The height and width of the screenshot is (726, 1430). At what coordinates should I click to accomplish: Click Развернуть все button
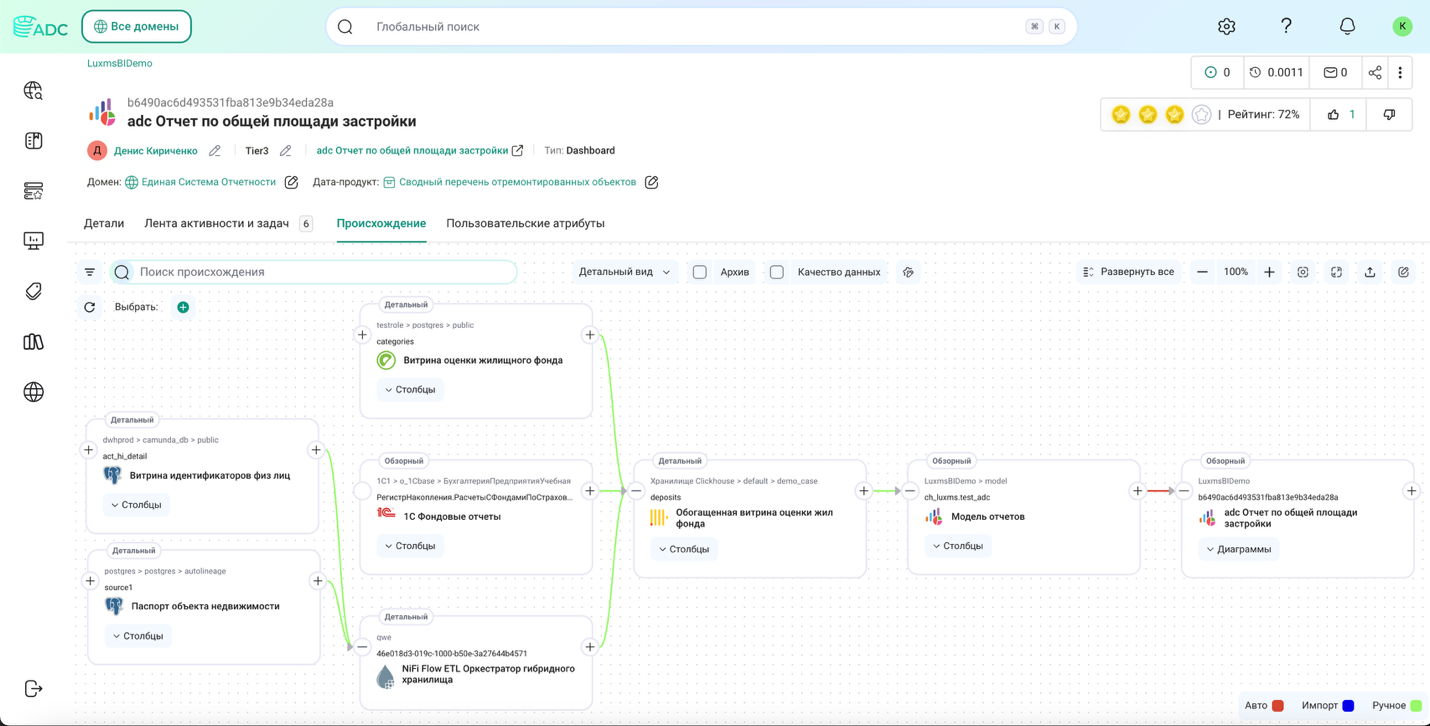pos(1128,272)
